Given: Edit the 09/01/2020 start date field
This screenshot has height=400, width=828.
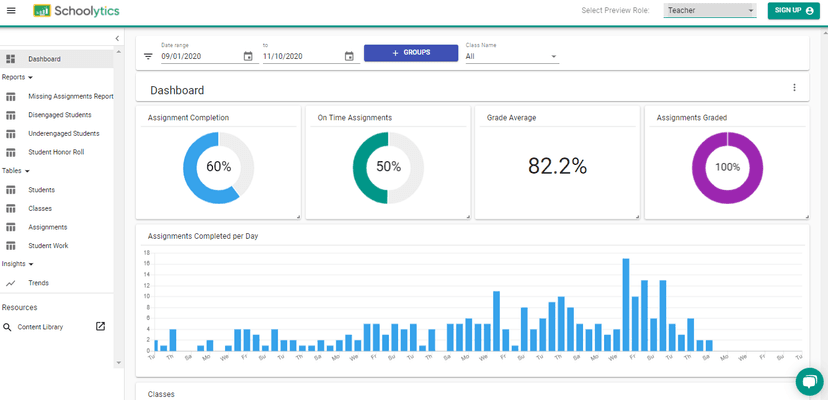Looking at the screenshot, I should click(x=201, y=56).
